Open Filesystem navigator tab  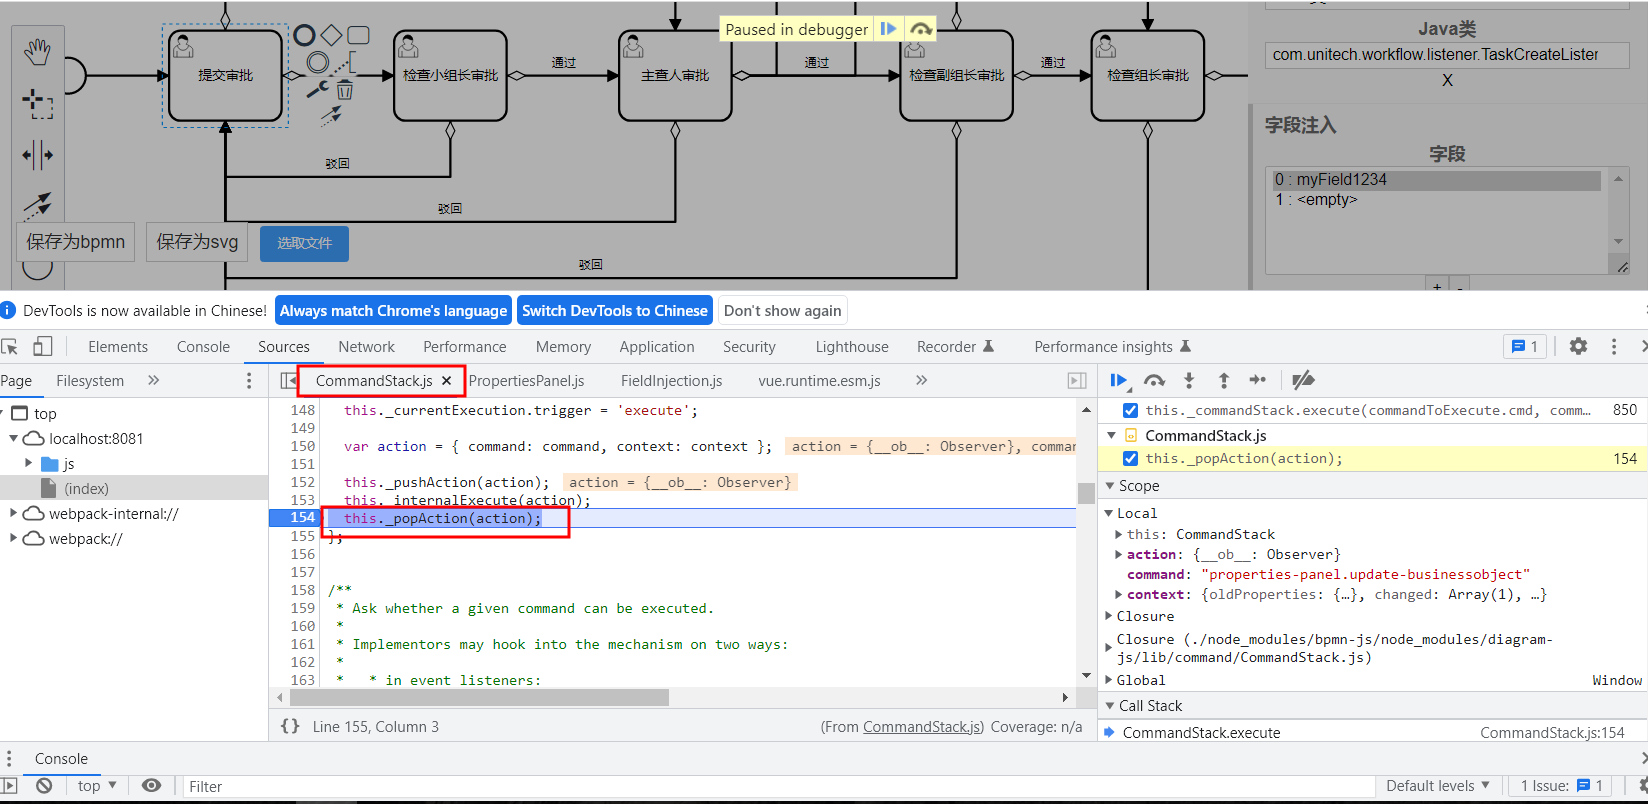coord(90,380)
